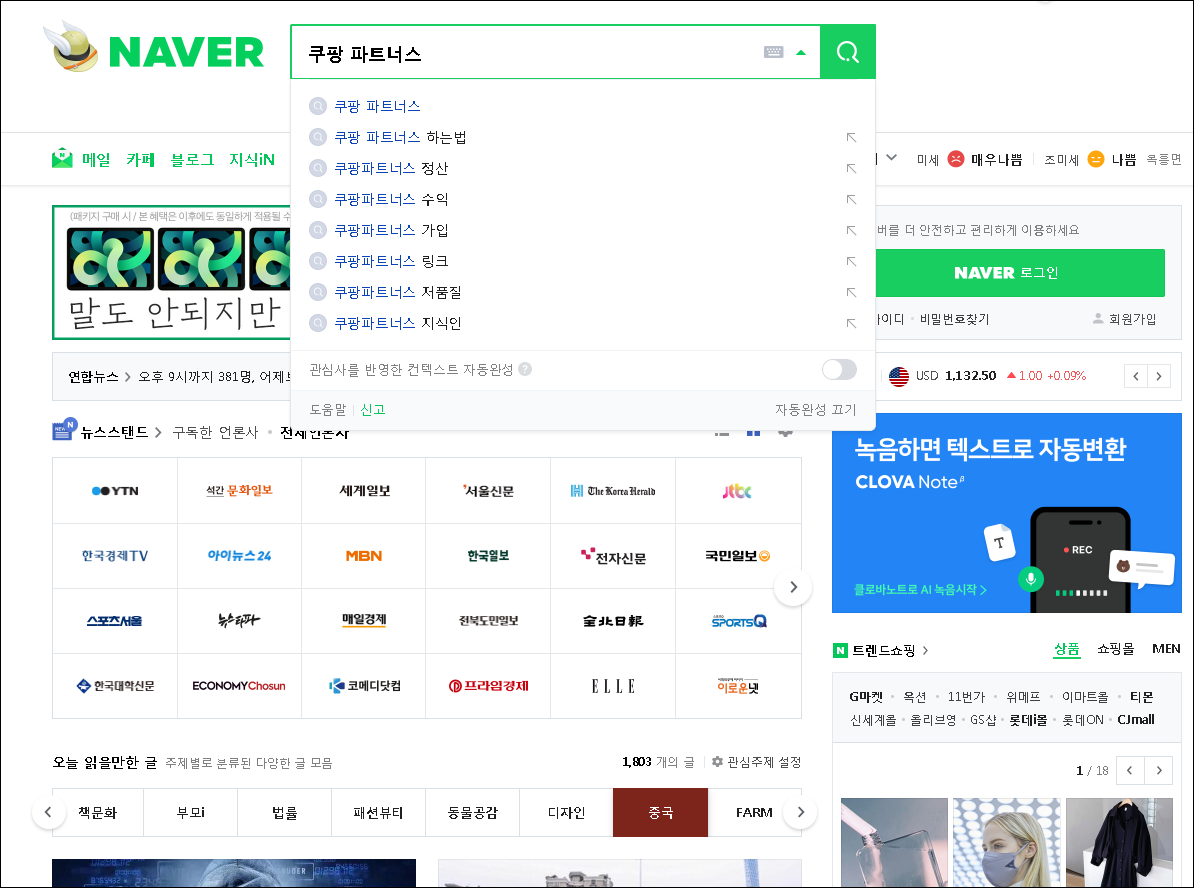
Task: Open G마켓 shopping link
Action: [866, 697]
